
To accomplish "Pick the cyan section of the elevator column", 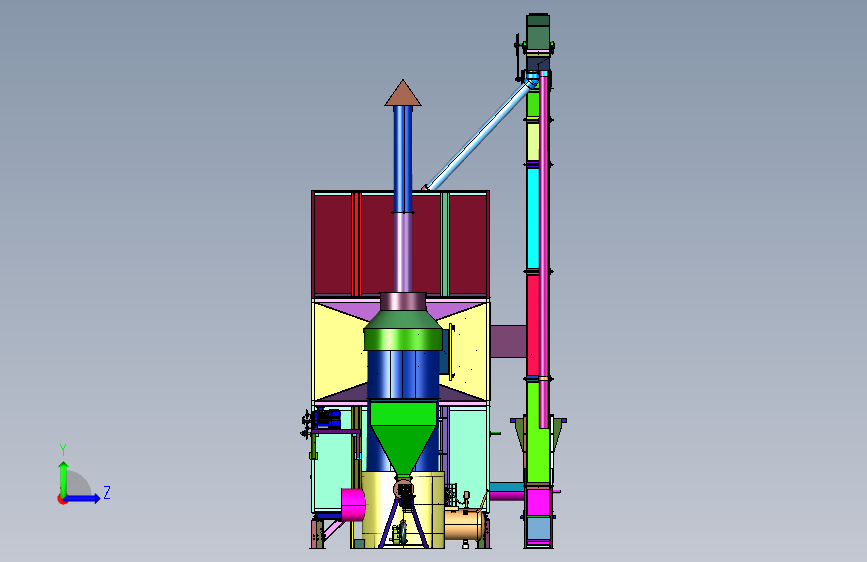I will click(x=533, y=218).
